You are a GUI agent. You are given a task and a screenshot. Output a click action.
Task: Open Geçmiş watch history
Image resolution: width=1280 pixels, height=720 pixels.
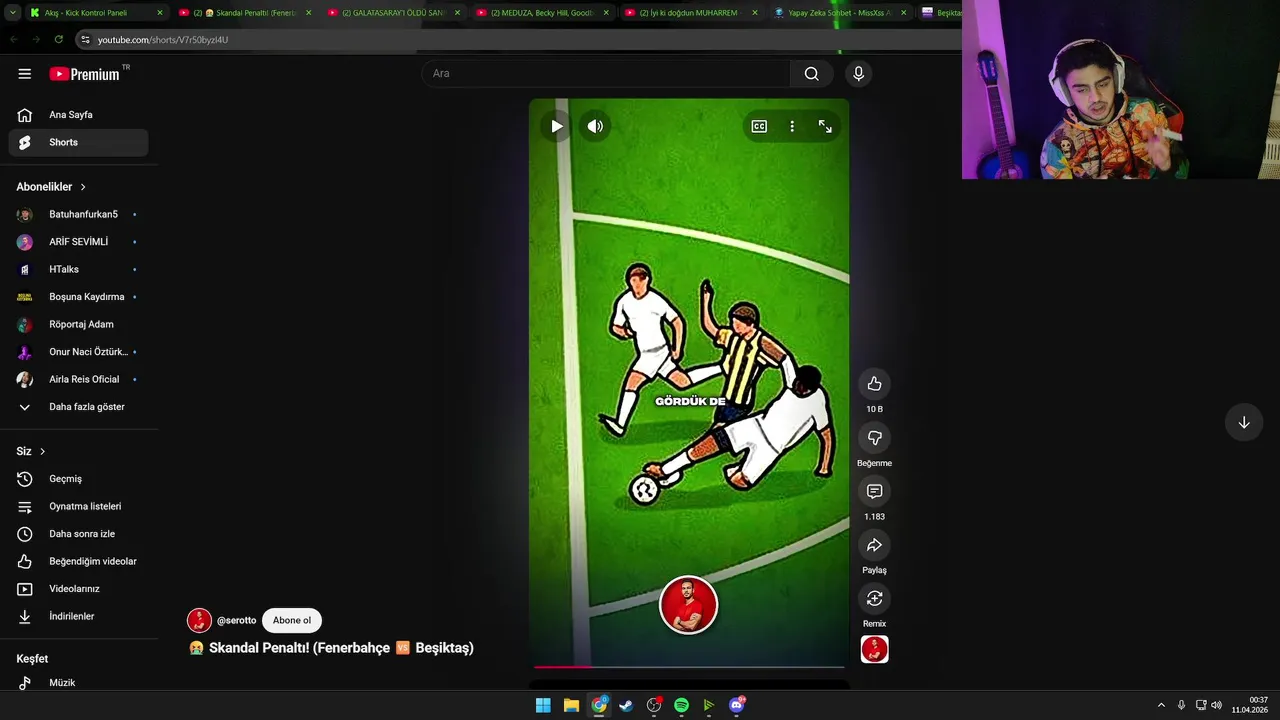tap(78, 479)
